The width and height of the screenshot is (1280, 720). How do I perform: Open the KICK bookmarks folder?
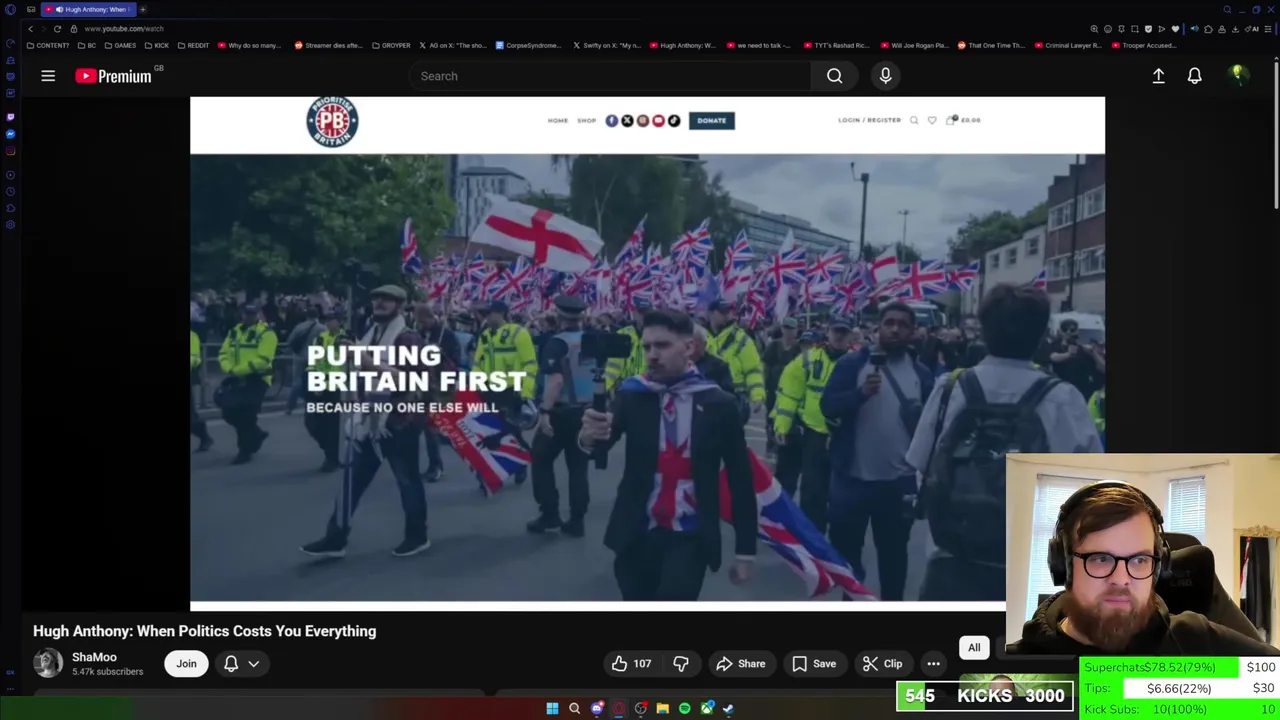[x=157, y=45]
